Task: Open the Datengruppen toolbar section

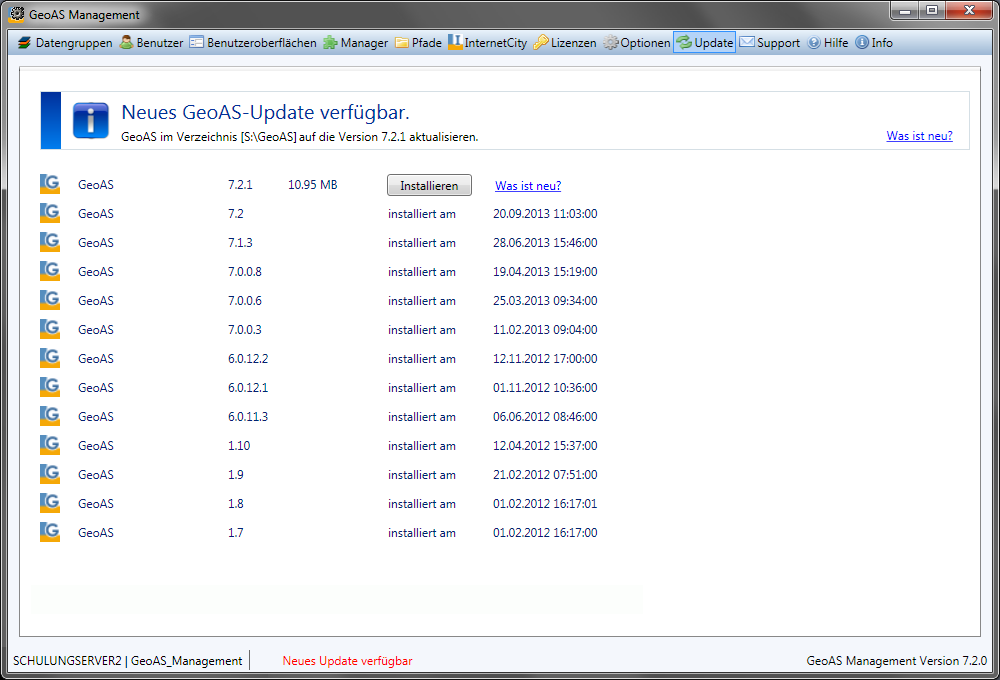Action: click(x=65, y=43)
